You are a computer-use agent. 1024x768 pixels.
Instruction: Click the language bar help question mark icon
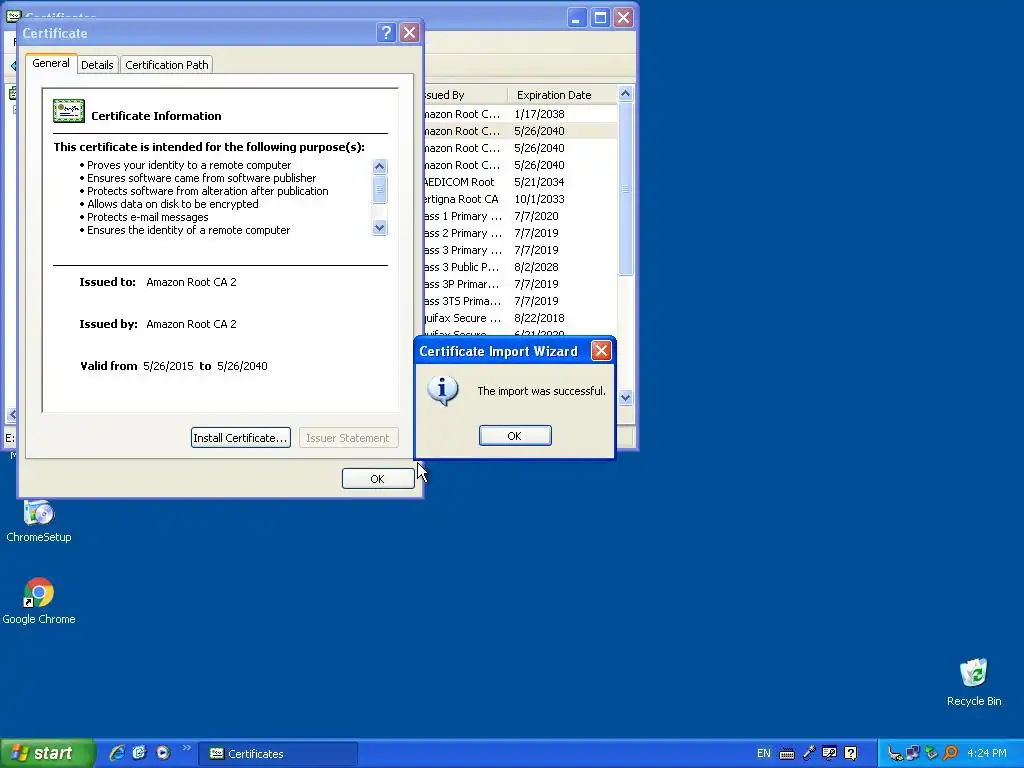click(850, 753)
